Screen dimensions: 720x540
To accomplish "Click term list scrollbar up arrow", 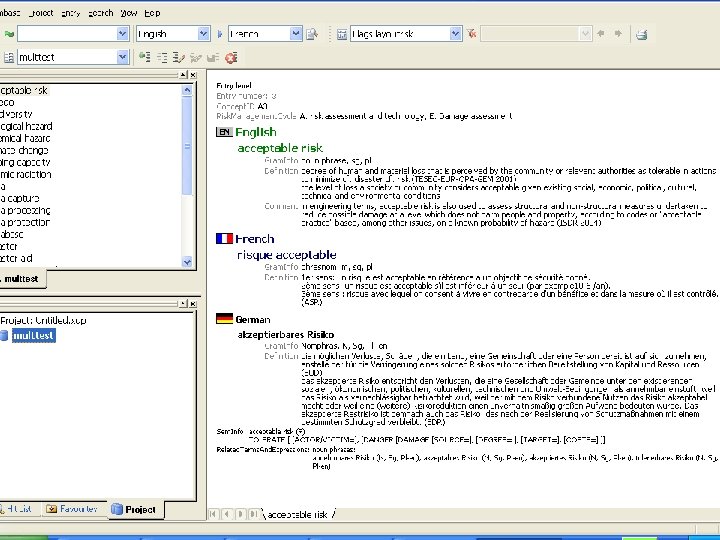I will (187, 90).
